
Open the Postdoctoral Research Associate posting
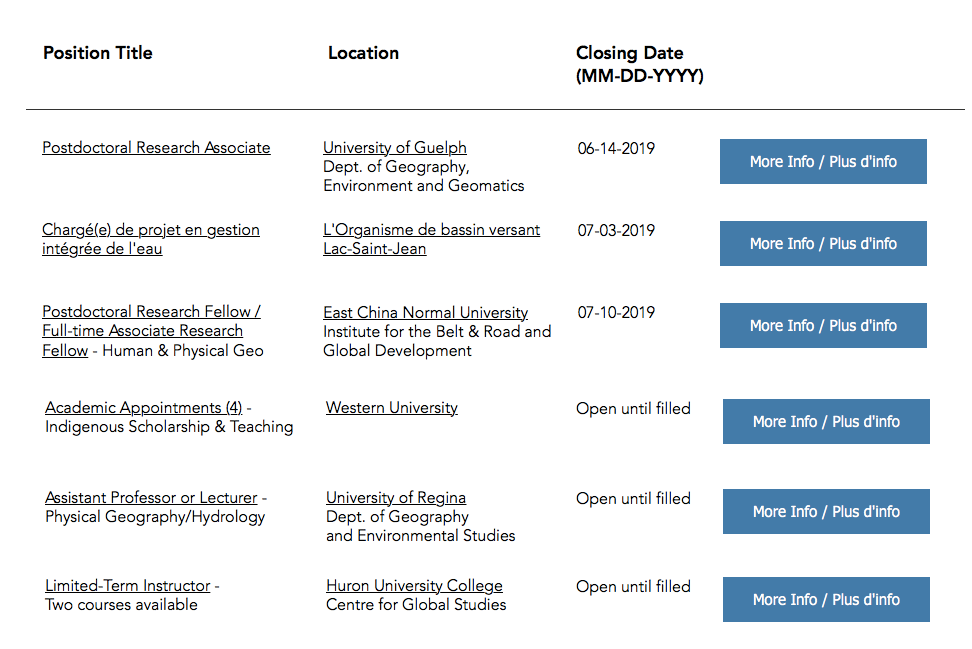coord(156,148)
